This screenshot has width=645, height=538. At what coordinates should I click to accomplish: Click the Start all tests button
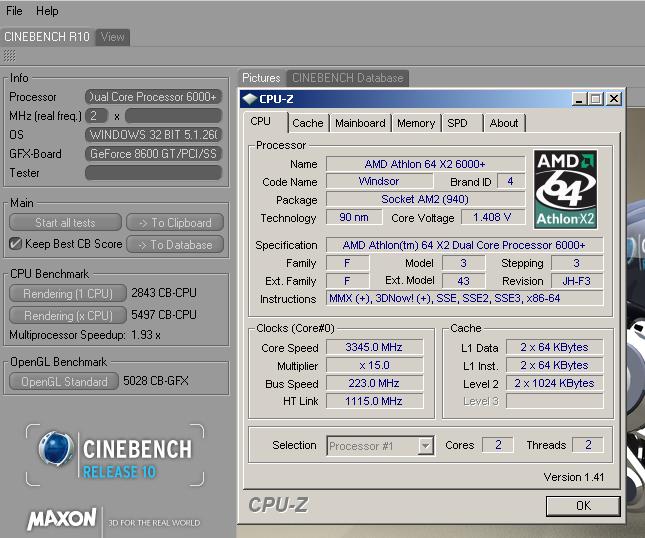pyautogui.click(x=65, y=223)
